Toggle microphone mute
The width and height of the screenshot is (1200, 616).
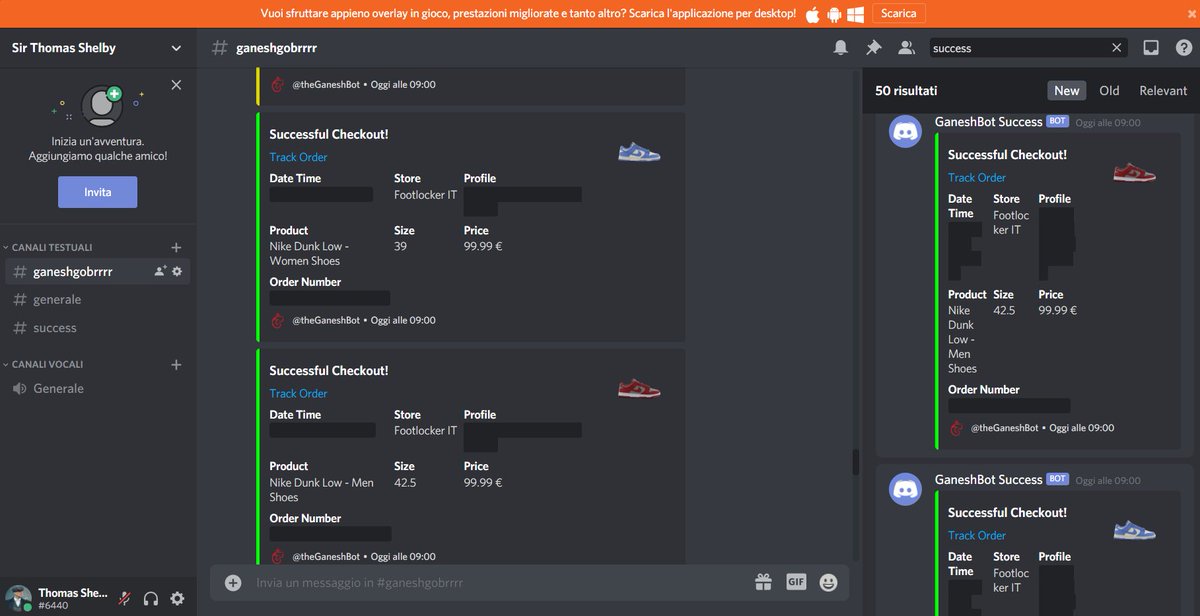point(125,598)
